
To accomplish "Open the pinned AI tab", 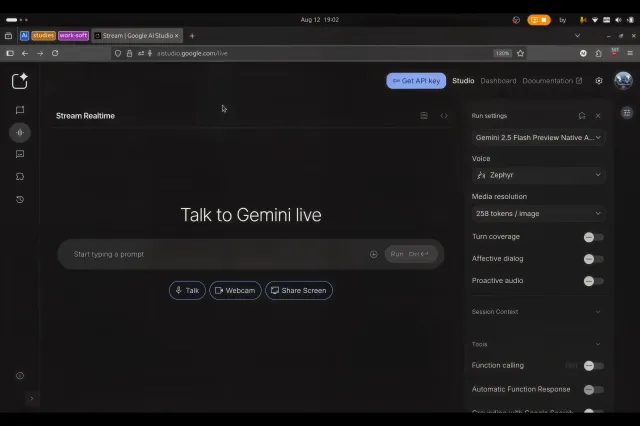I will click(x=24, y=36).
